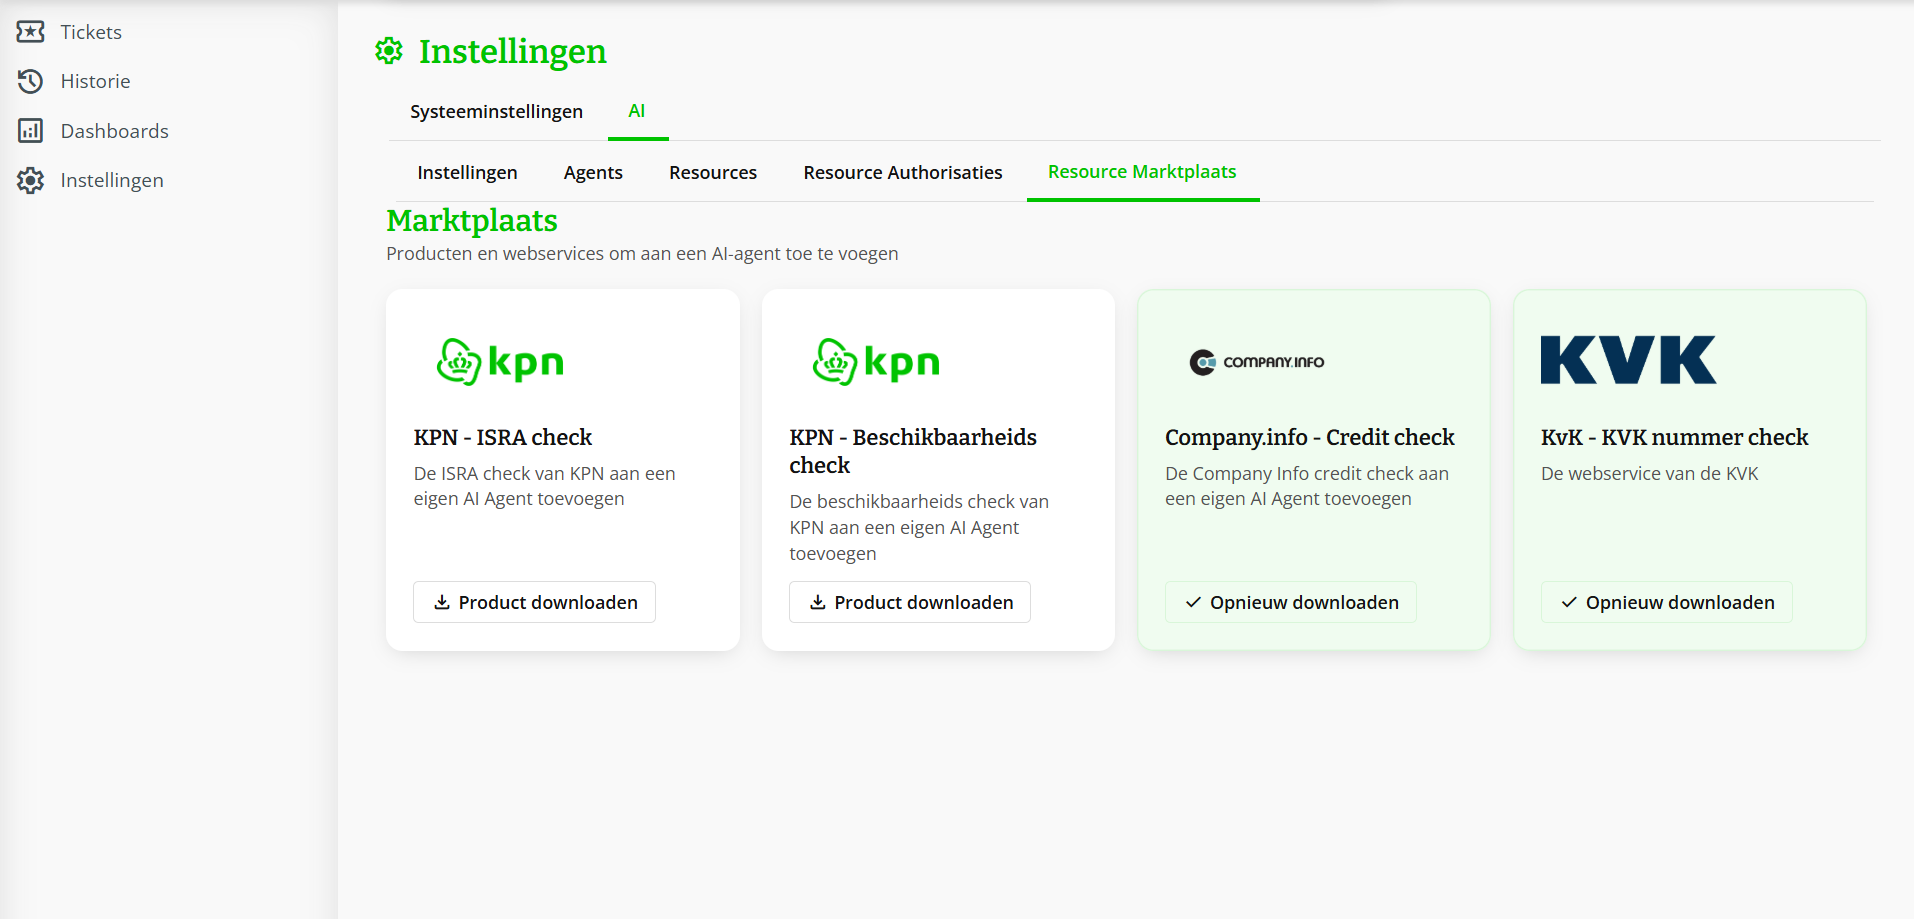Click the Instellingen gear icon in sidebar
This screenshot has height=919, width=1914.
coord(31,180)
